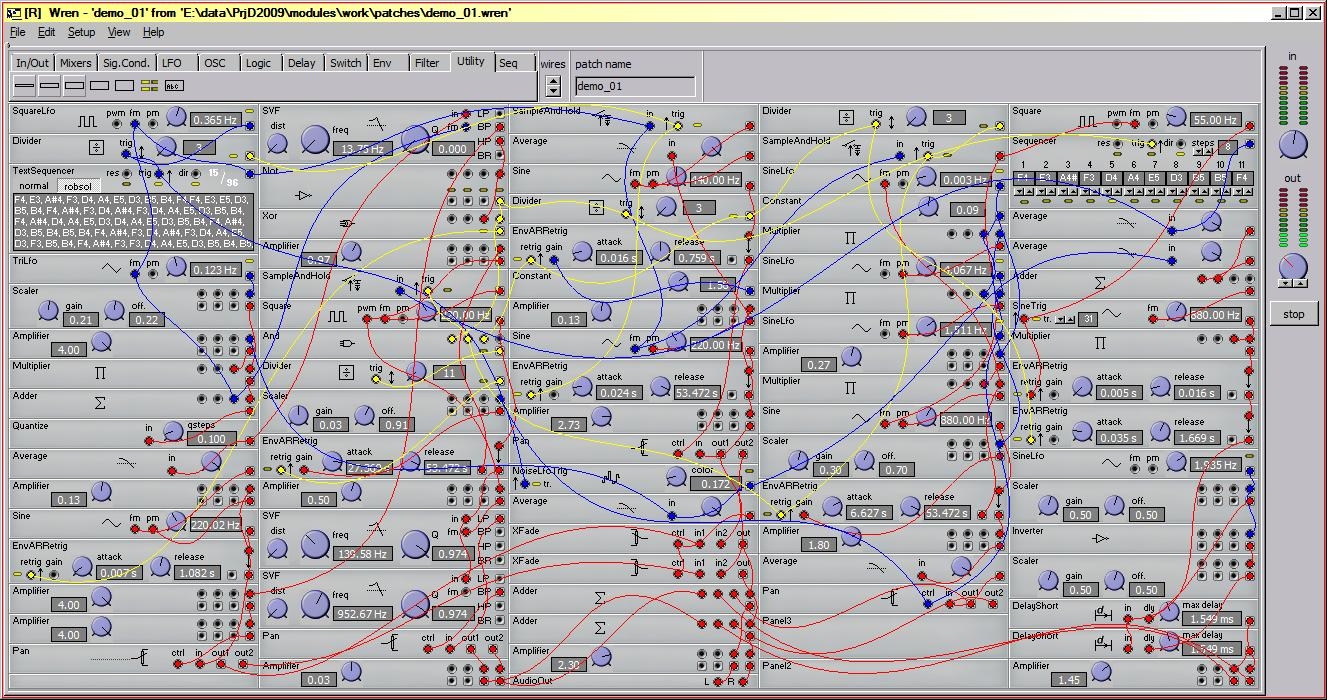Switch to the Mixers module tab
Image resolution: width=1327 pixels, height=700 pixels.
click(76, 63)
